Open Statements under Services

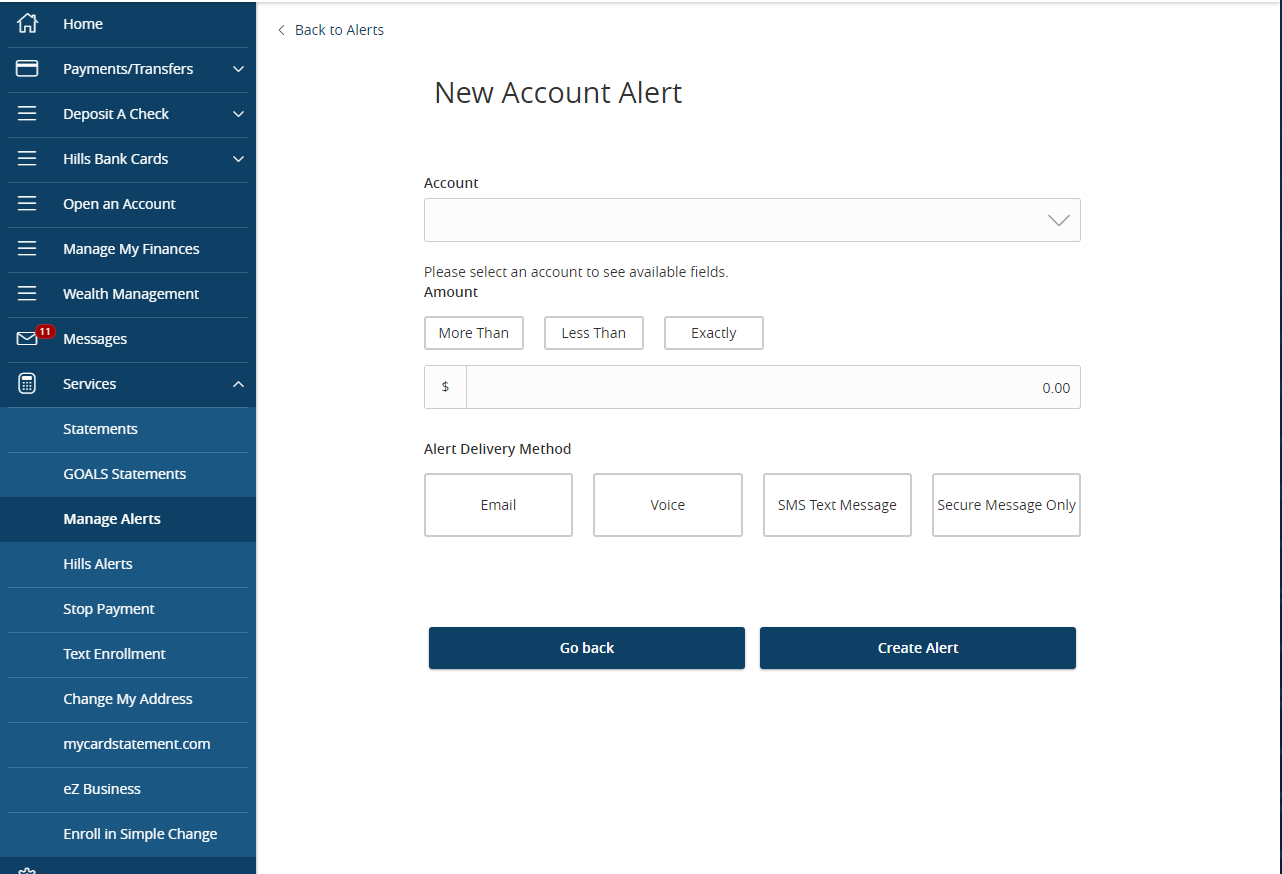[x=128, y=429]
